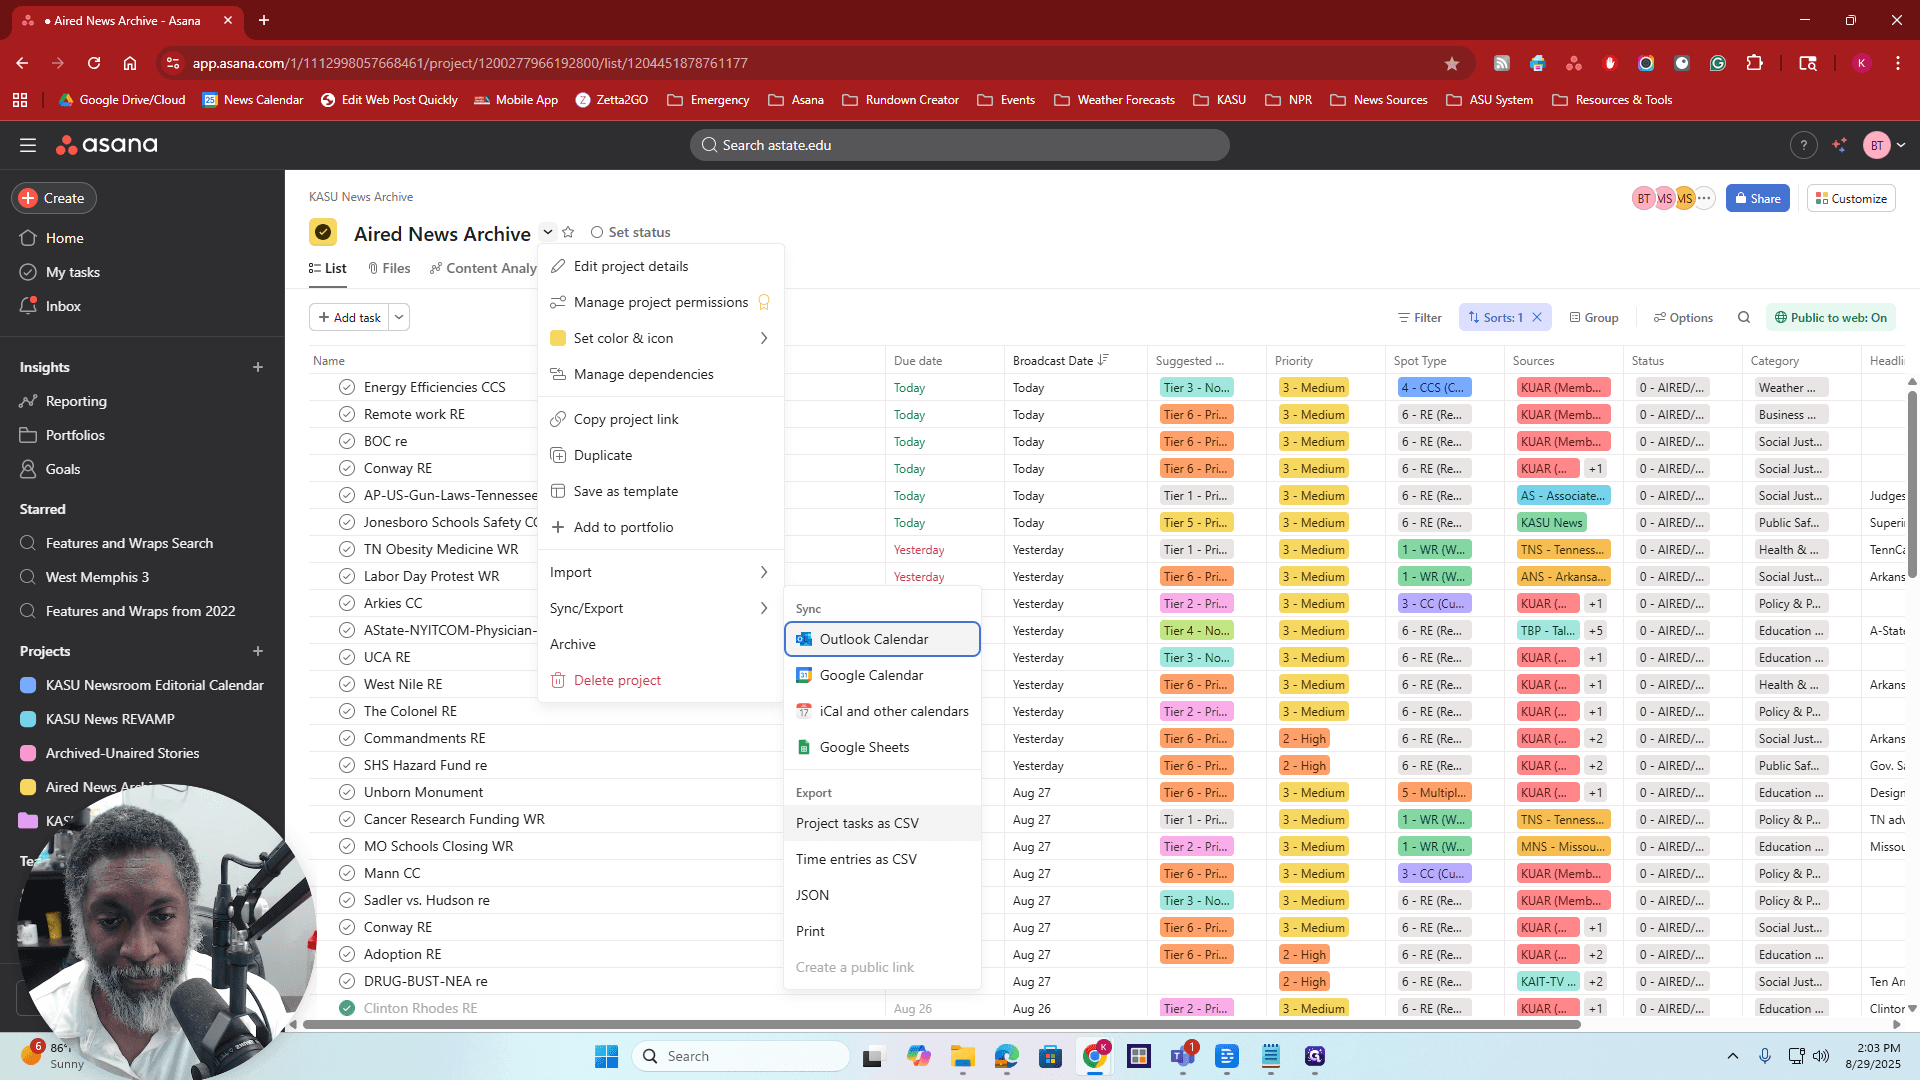
Task: Export Project tasks as CSV
Action: click(x=882, y=823)
